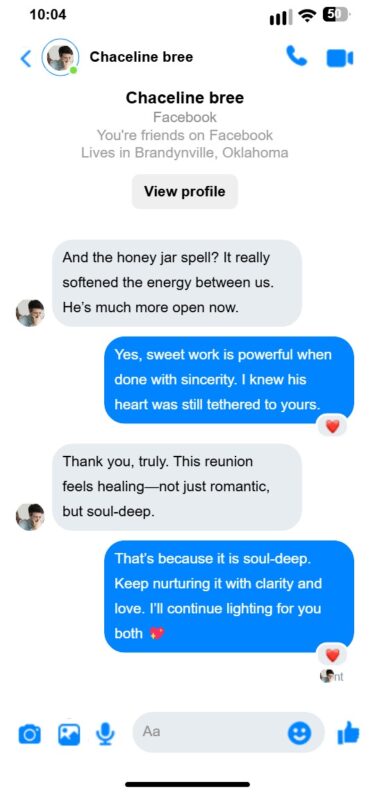
Task: Open the 'Chaceline bree' name in the top header bar
Action: [x=141, y=57]
